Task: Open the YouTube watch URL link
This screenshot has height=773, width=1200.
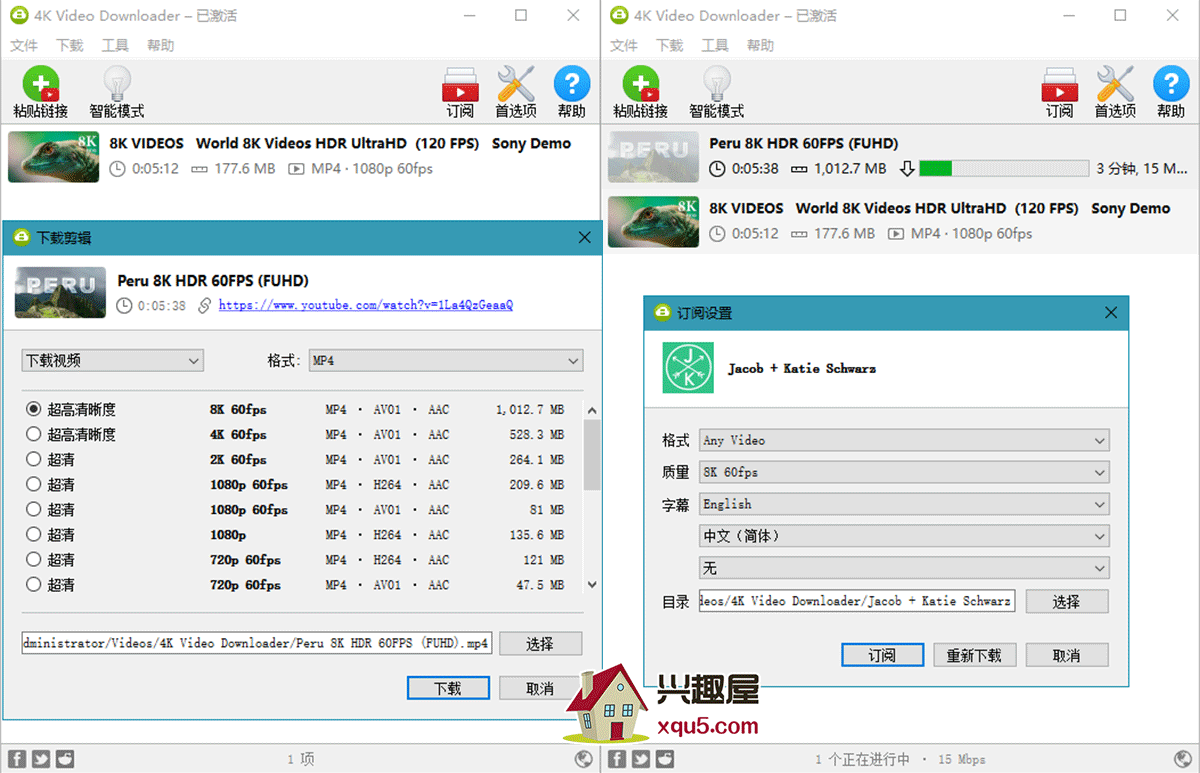Action: coord(366,305)
